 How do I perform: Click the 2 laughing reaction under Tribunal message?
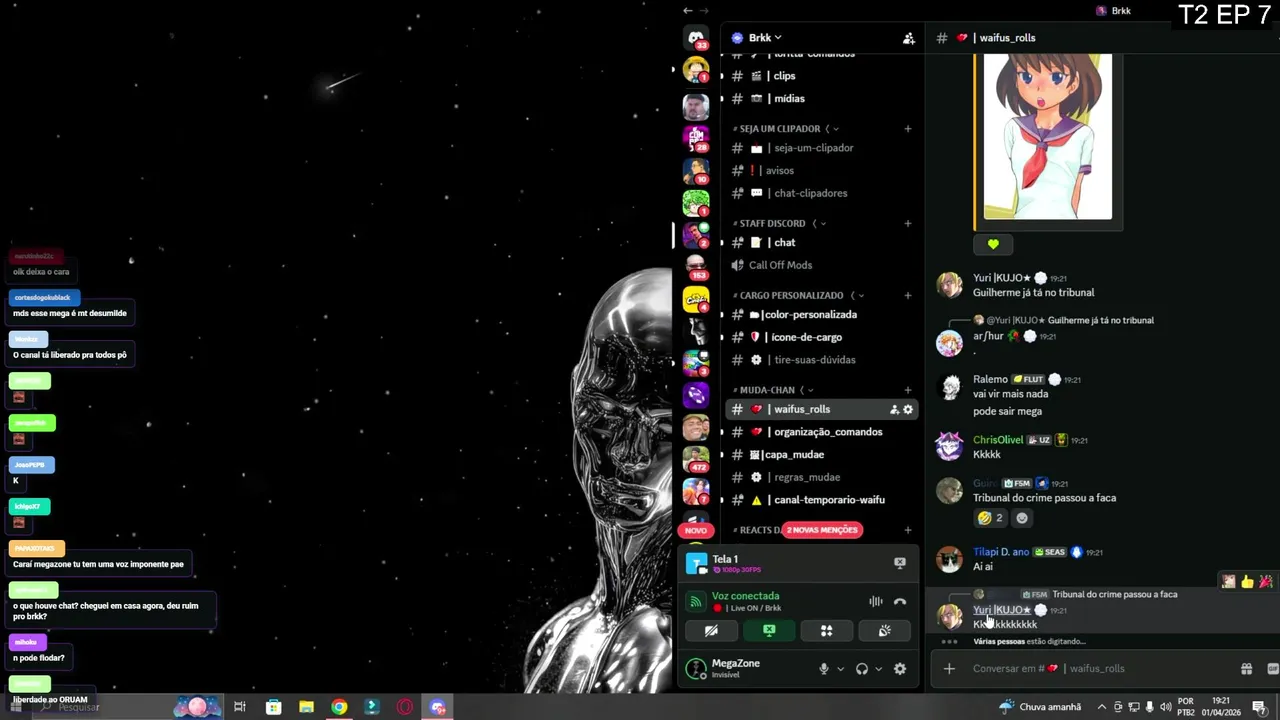991,518
